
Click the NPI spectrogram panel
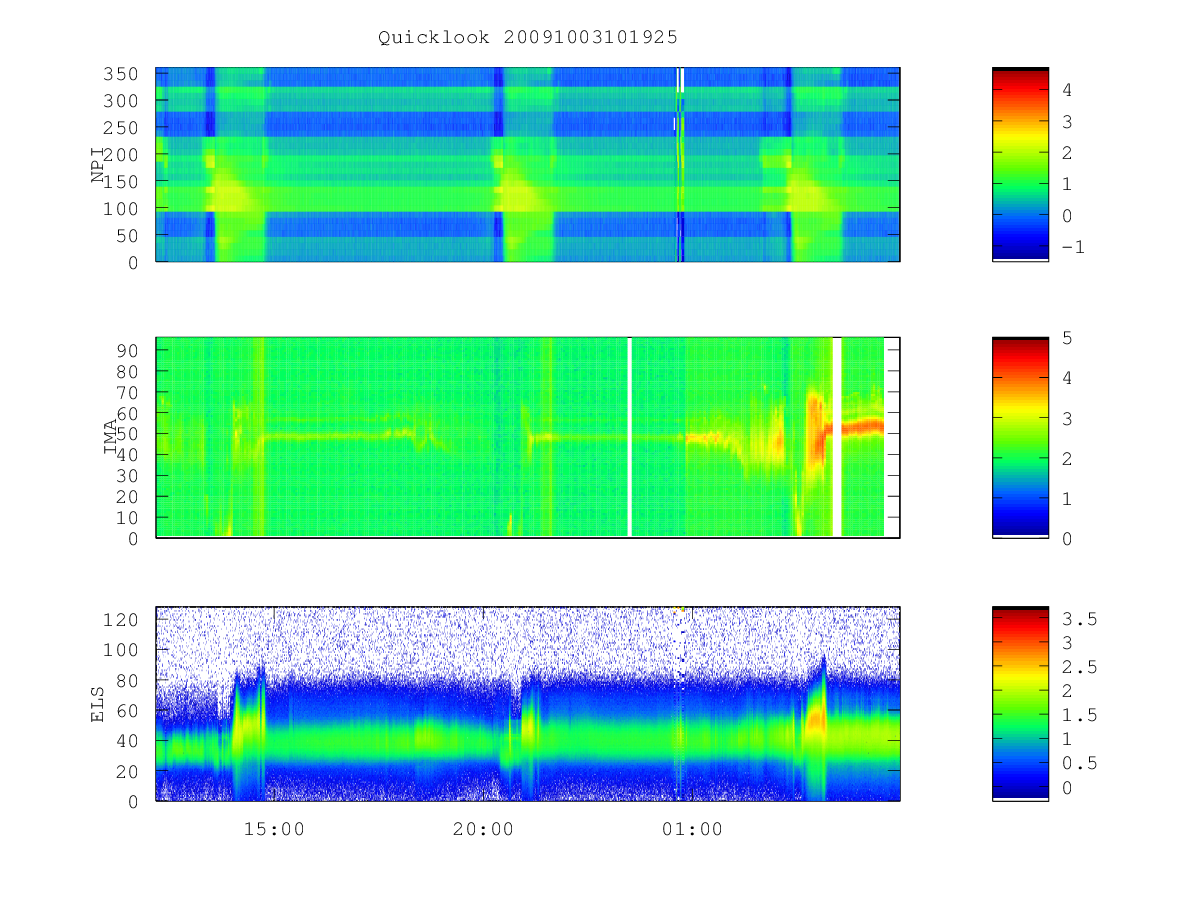click(x=528, y=164)
